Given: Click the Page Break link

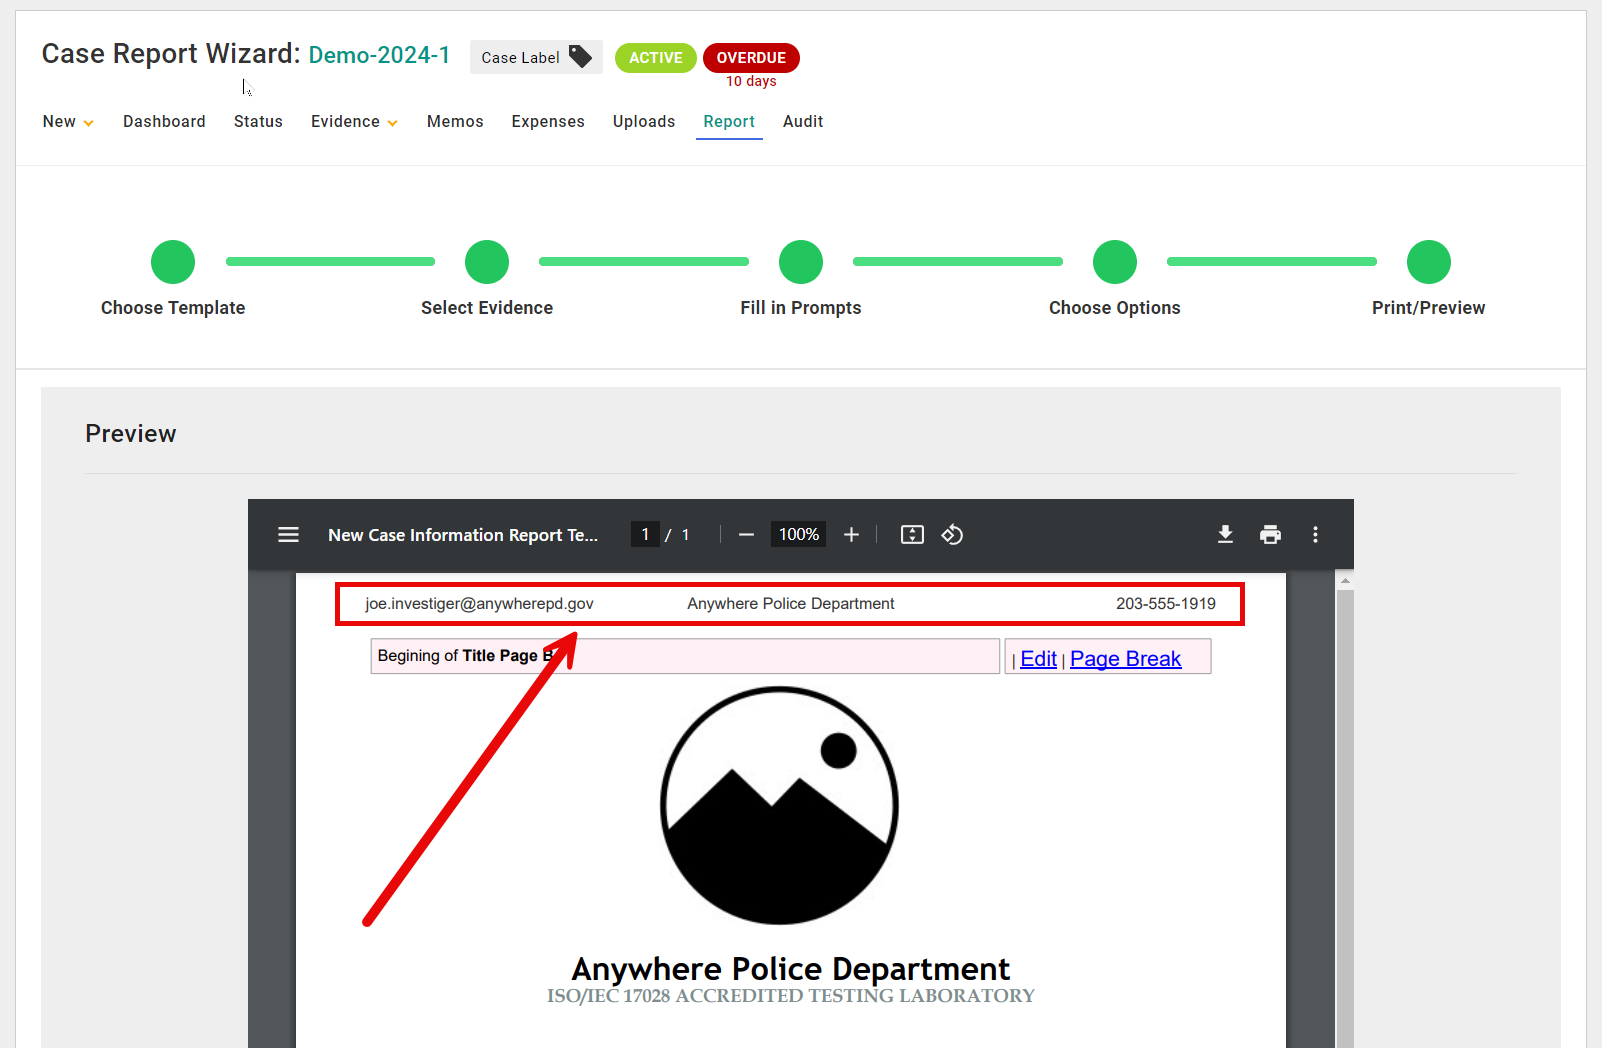Looking at the screenshot, I should click(x=1125, y=659).
